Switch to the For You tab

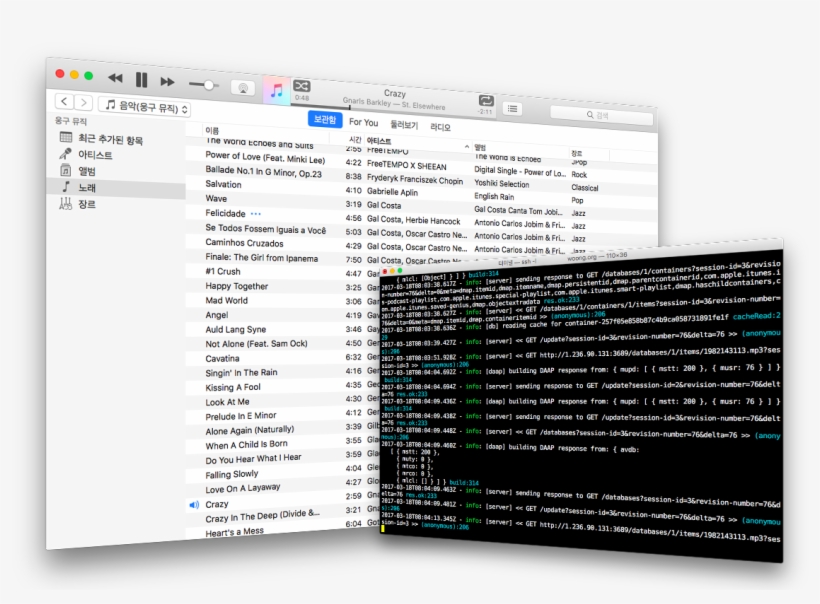363,122
